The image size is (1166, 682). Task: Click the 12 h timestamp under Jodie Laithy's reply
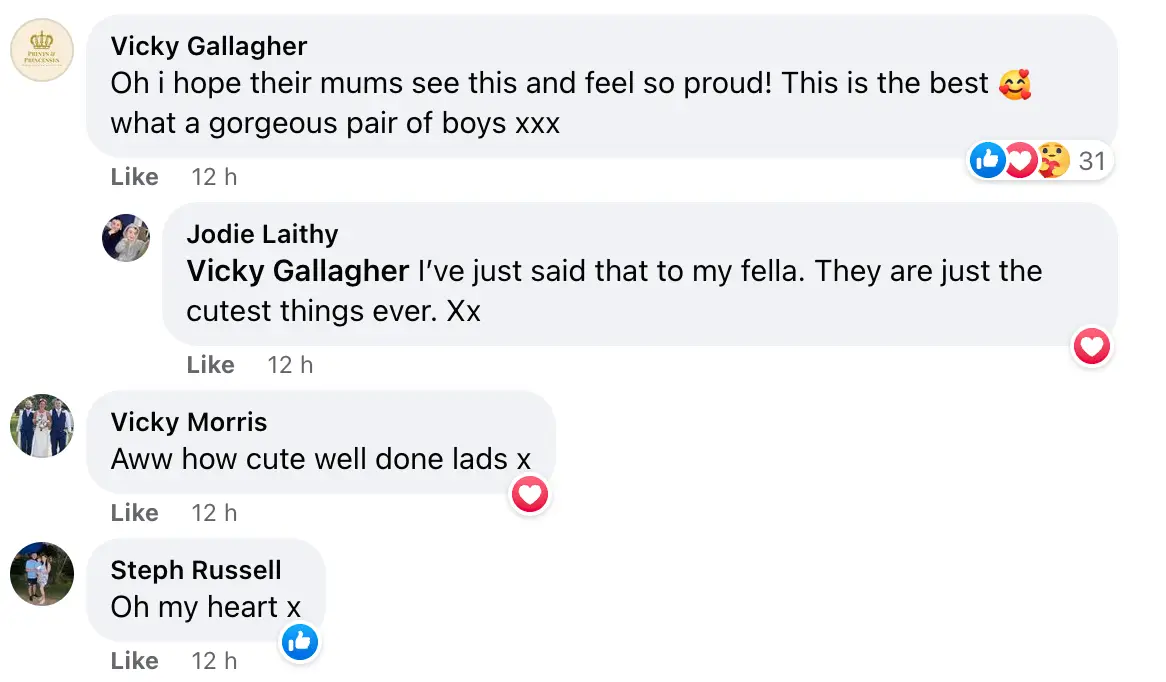290,364
